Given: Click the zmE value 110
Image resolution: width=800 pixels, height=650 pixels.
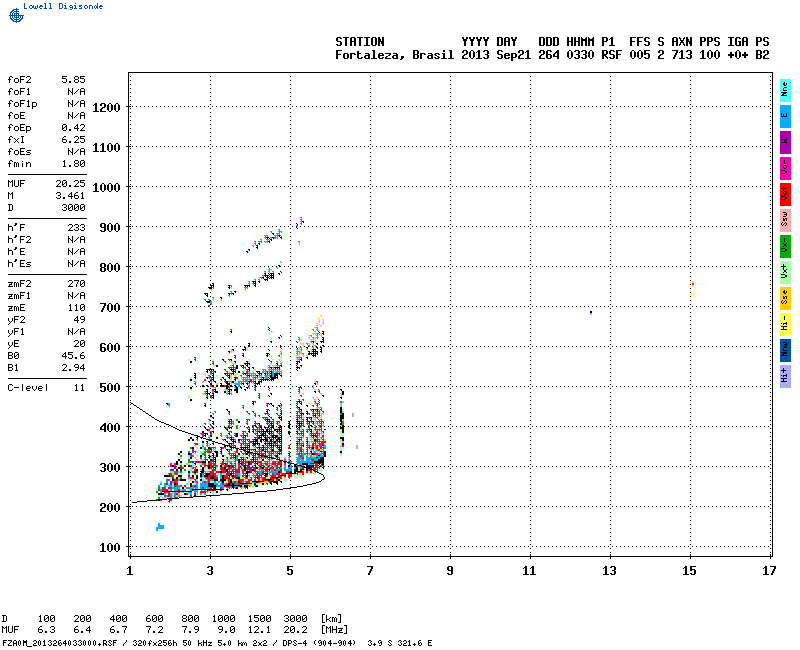Looking at the screenshot, I should click(x=77, y=308).
